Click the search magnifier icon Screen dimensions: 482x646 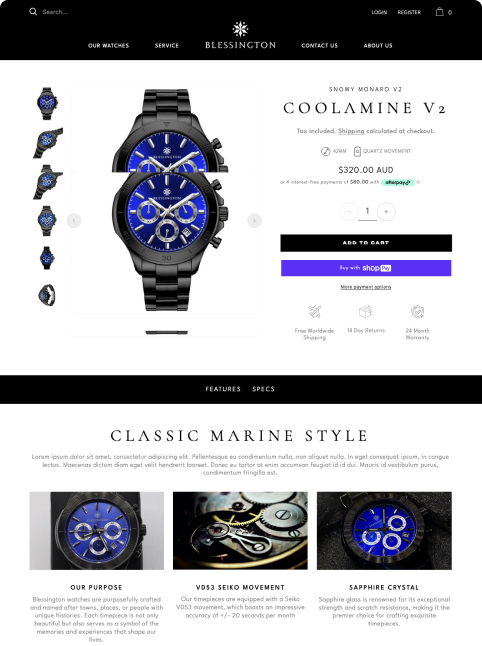click(33, 12)
